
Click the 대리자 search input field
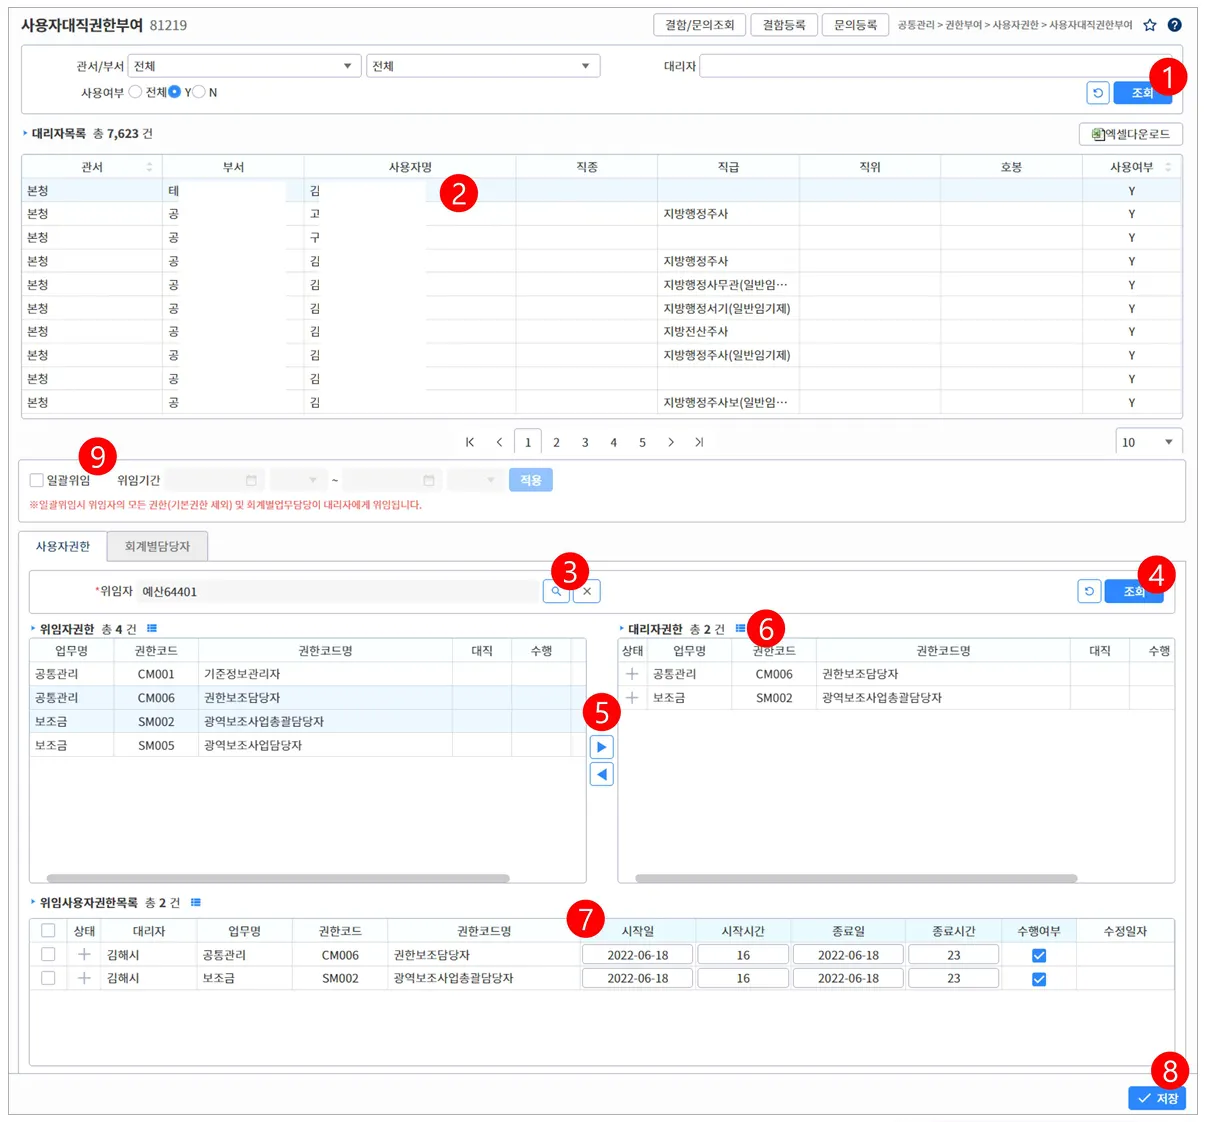tap(930, 66)
